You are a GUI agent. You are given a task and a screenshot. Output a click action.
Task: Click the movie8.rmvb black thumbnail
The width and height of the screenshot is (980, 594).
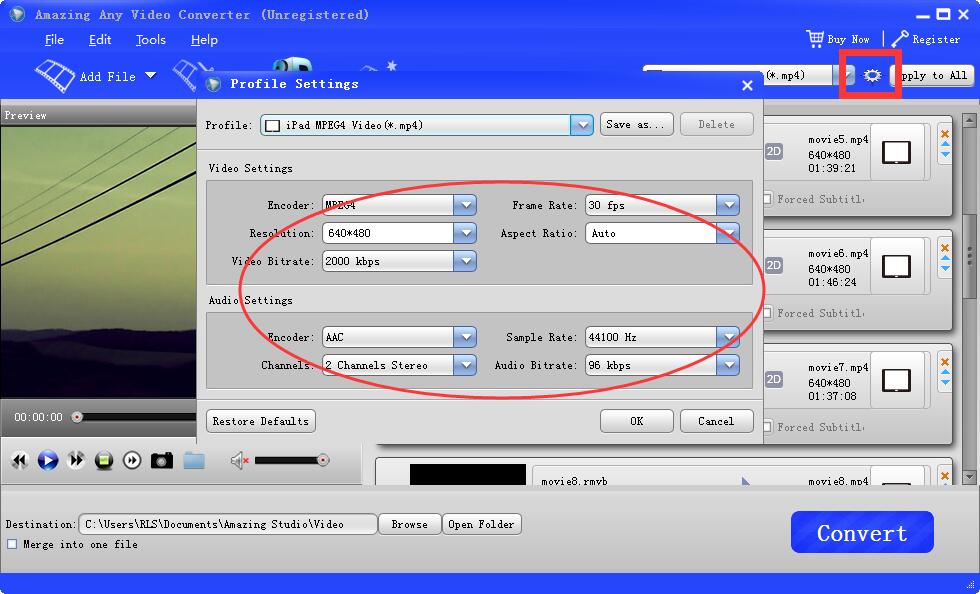468,475
